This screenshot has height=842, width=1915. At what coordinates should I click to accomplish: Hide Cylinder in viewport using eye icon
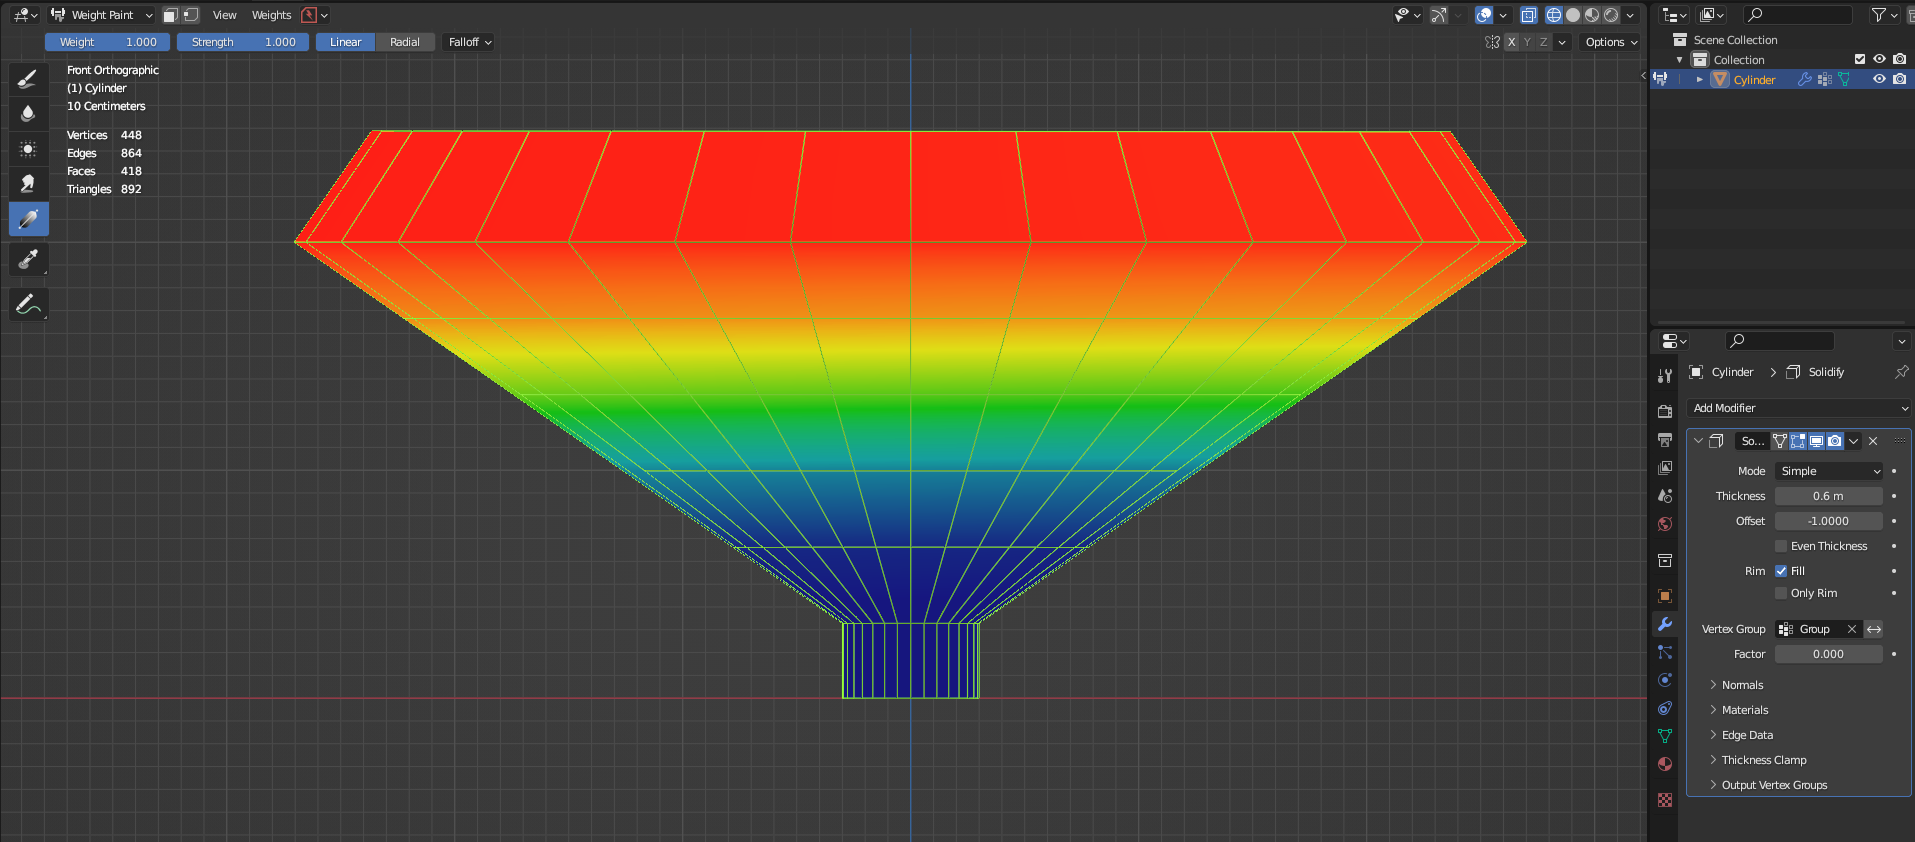[1879, 79]
